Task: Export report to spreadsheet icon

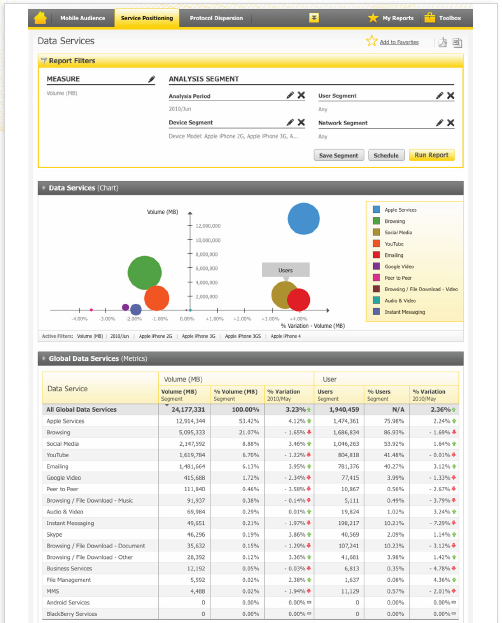Action: (457, 43)
